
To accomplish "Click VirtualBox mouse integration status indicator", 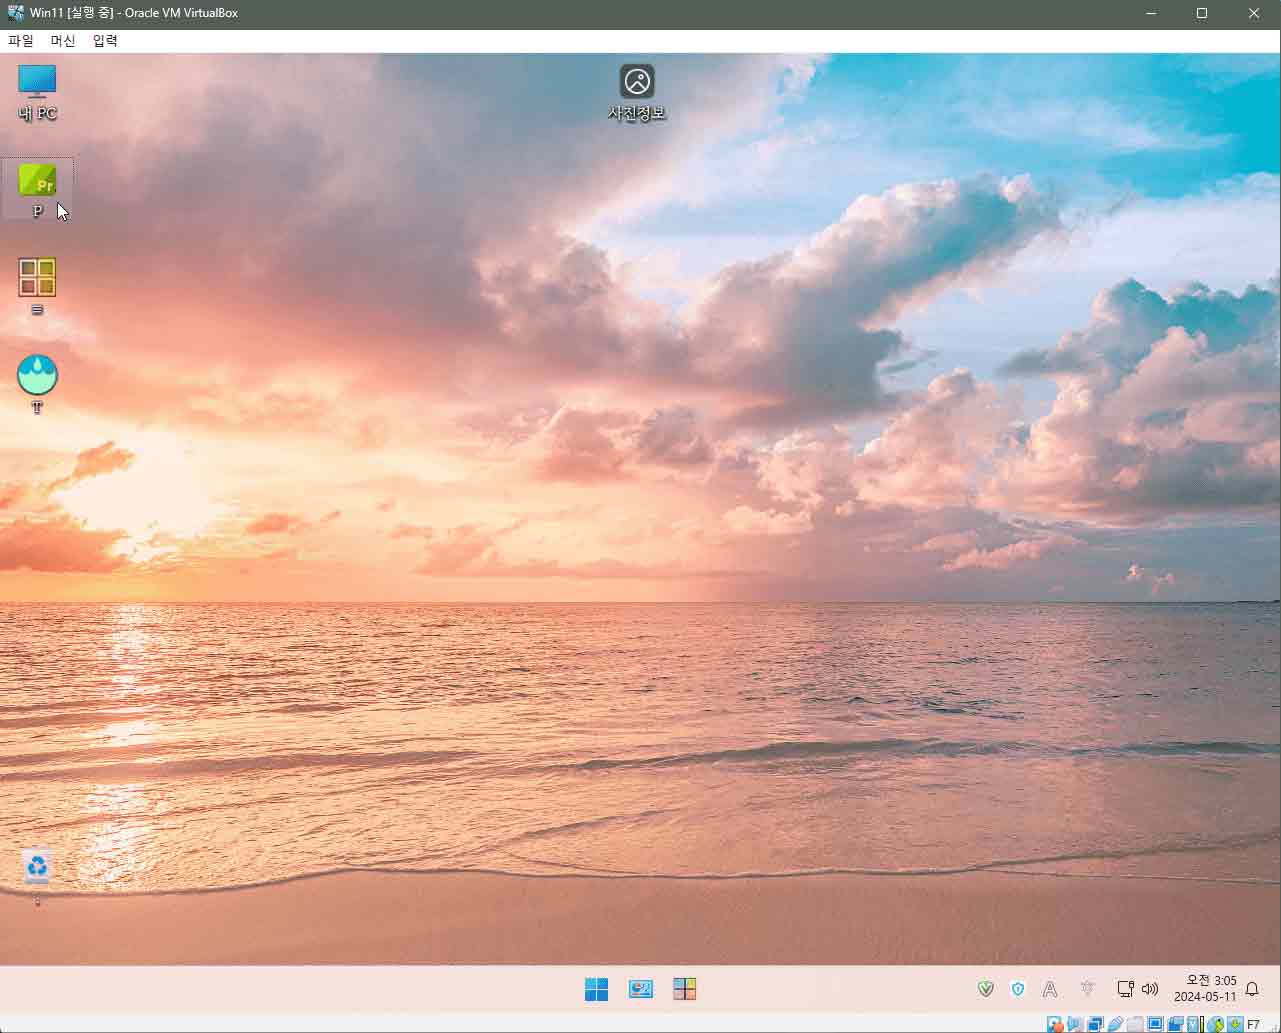I will 1217,1024.
